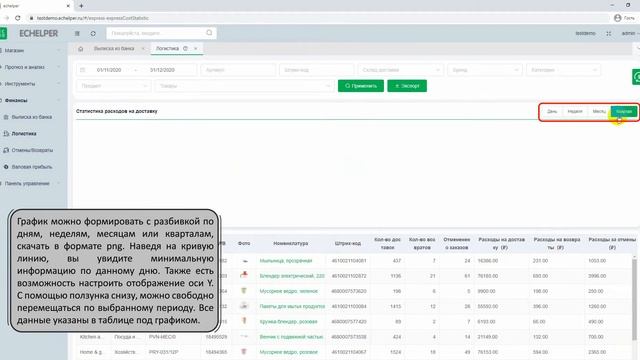Open Склад доставки dropdown
The width and height of the screenshot is (640, 360).
point(400,70)
